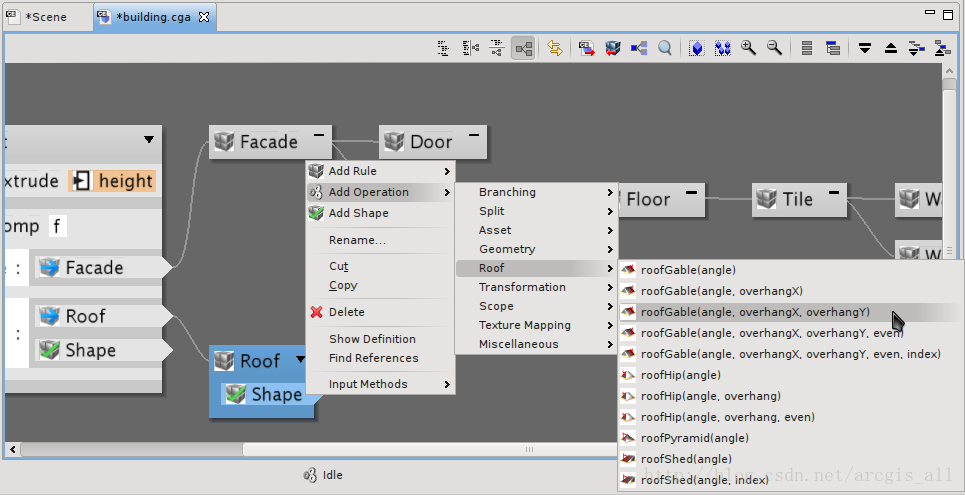Click the magnifier search icon in toolbar
The width and height of the screenshot is (965, 495).
click(x=665, y=48)
